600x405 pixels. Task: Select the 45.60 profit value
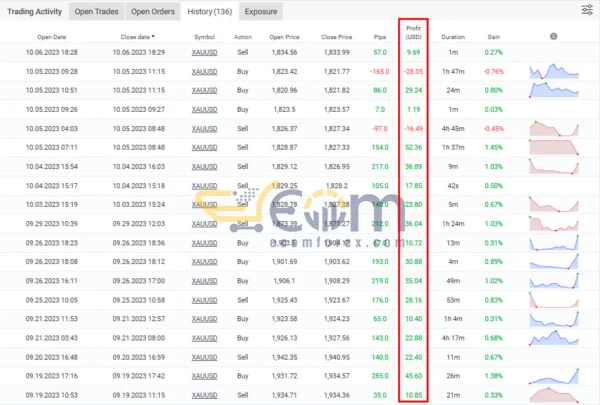click(414, 376)
